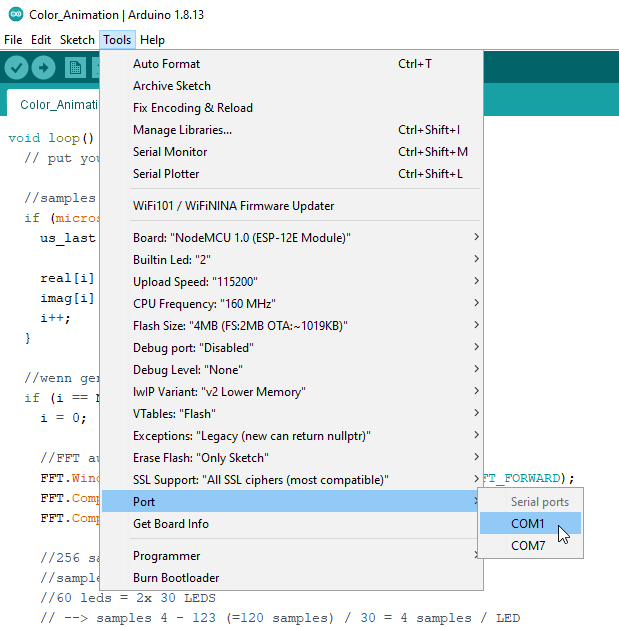This screenshot has height=628, width=619.
Task: Expand the Debug Level None submenu
Action: point(291,370)
